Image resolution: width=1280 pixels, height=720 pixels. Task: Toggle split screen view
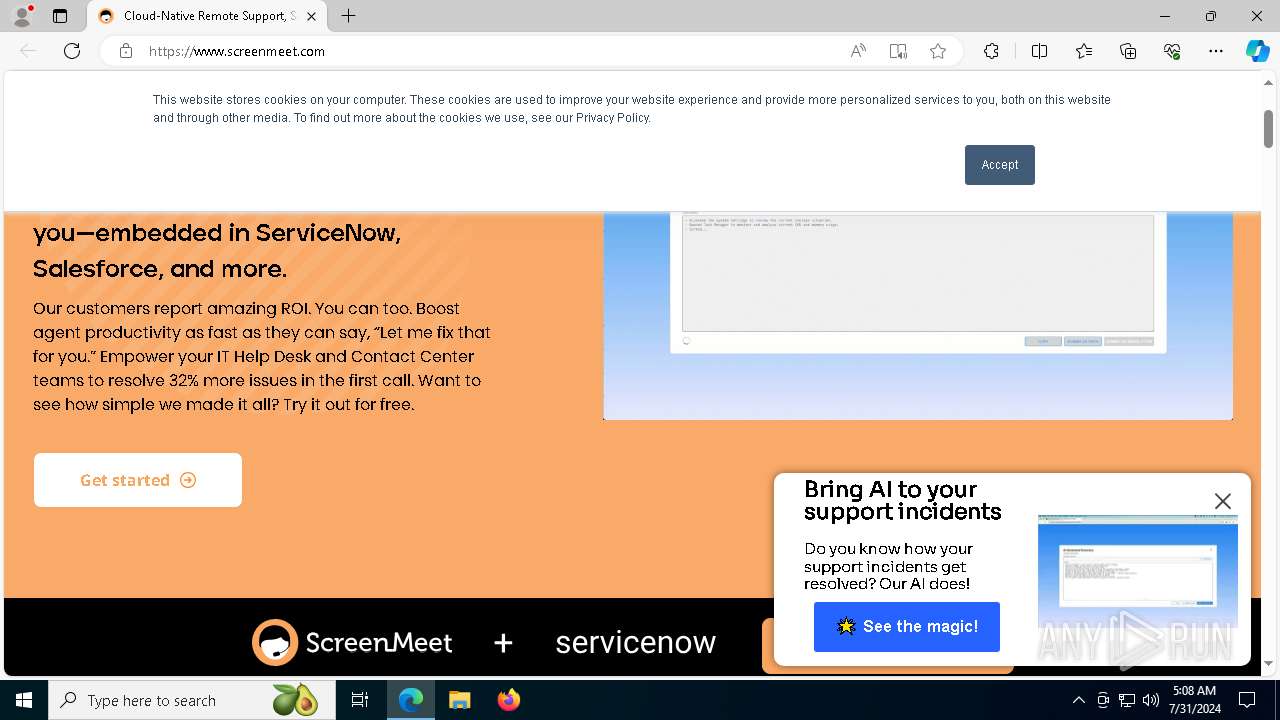pos(1039,51)
